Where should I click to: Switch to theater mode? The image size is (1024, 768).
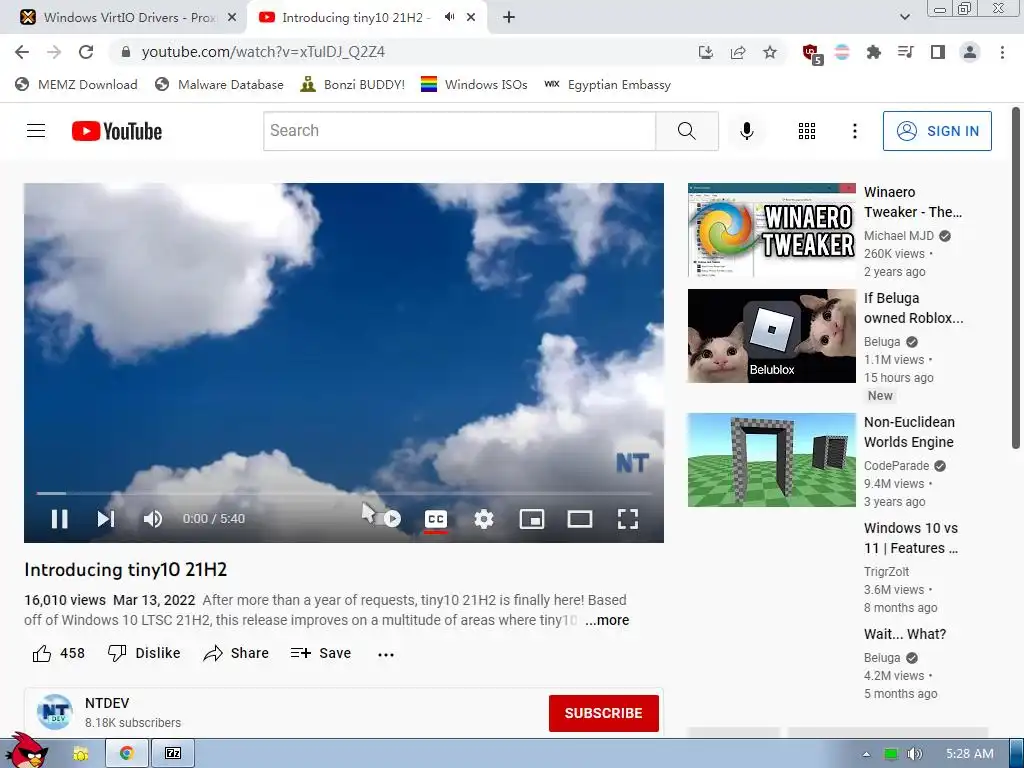click(579, 519)
